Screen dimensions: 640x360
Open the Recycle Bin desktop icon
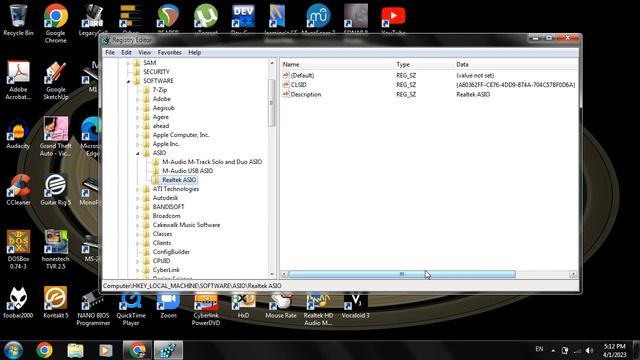[x=18, y=19]
